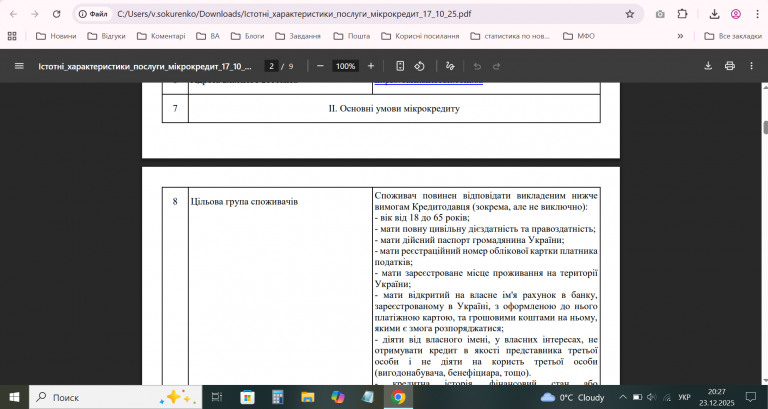
Task: Download the PDF from viewer toolbar
Action: [x=708, y=66]
